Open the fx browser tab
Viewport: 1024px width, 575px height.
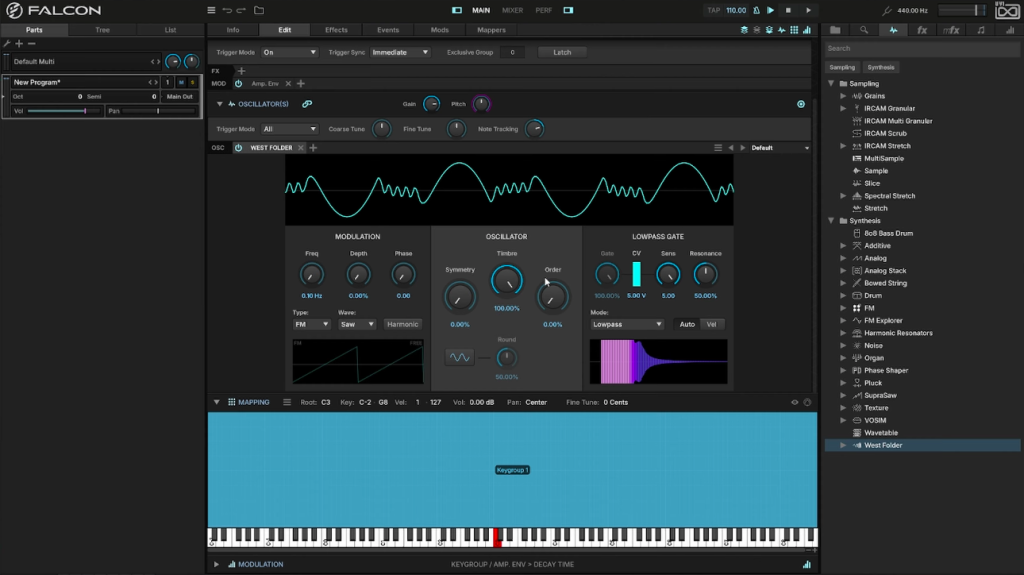point(922,30)
